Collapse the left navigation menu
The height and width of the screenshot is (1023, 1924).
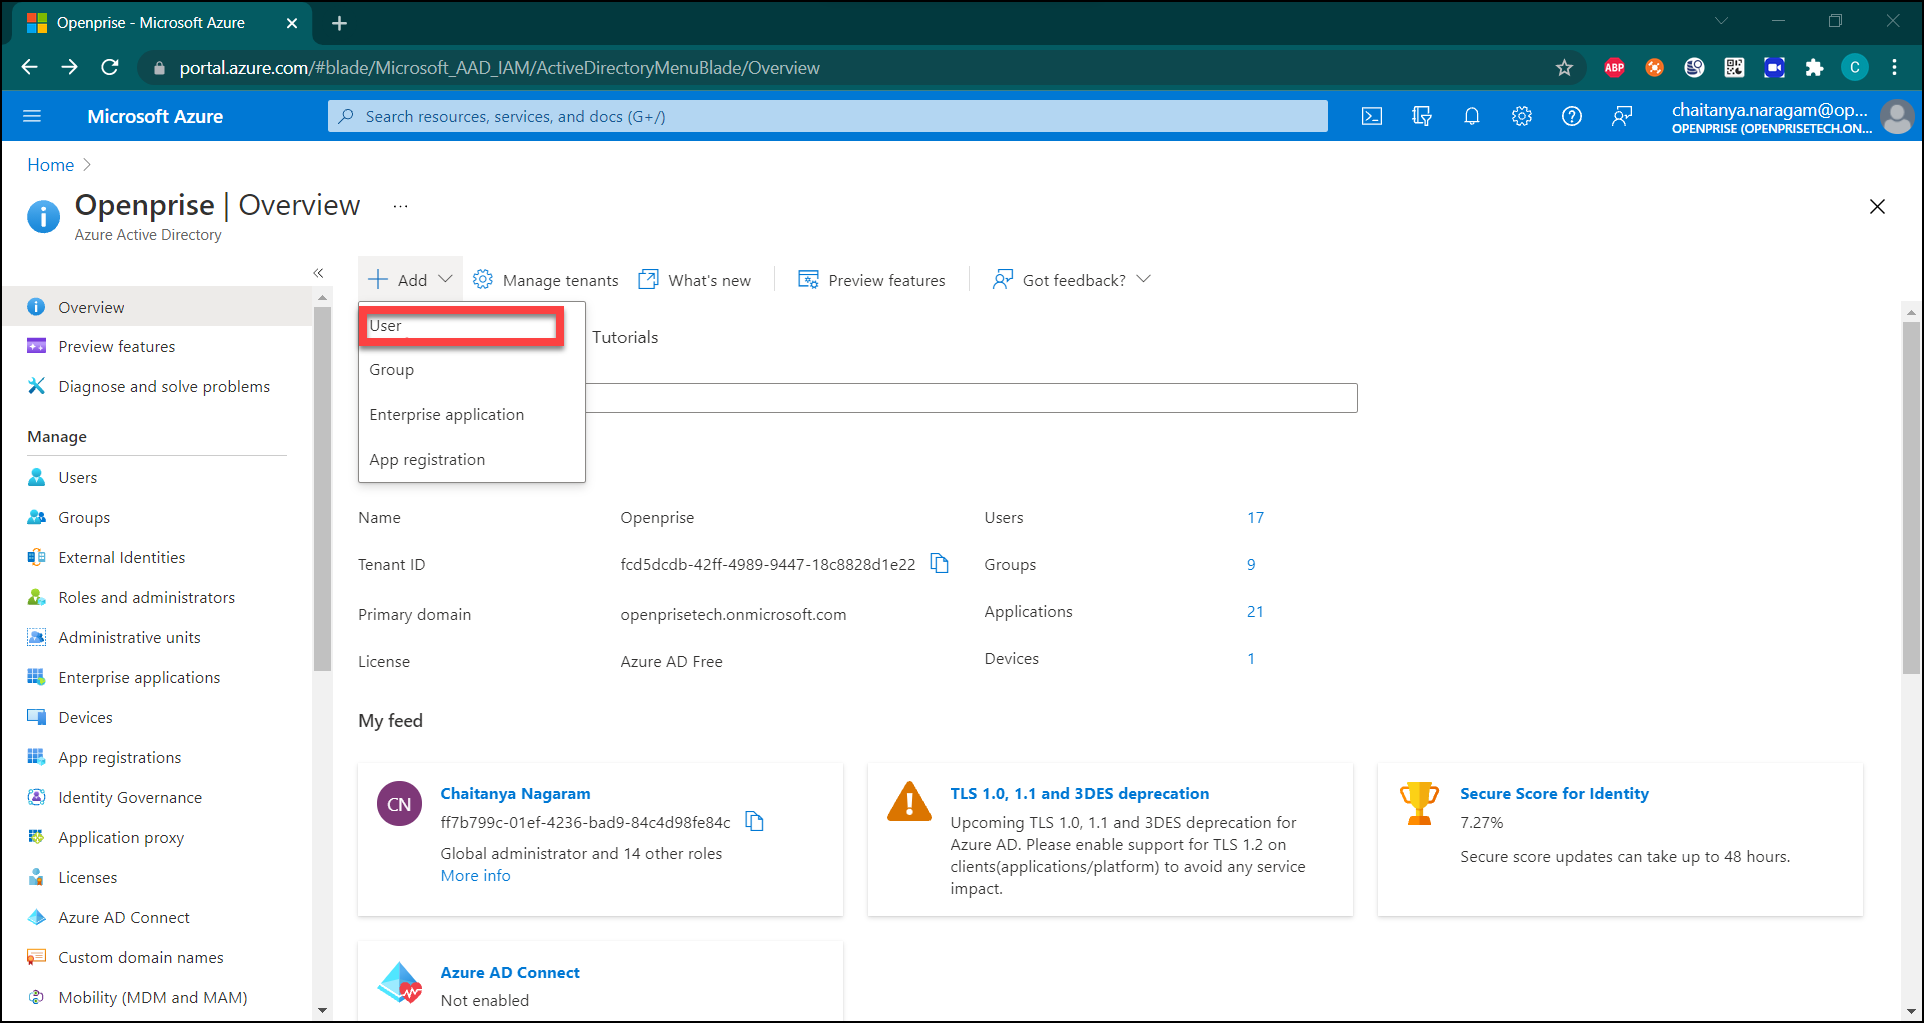click(x=318, y=273)
